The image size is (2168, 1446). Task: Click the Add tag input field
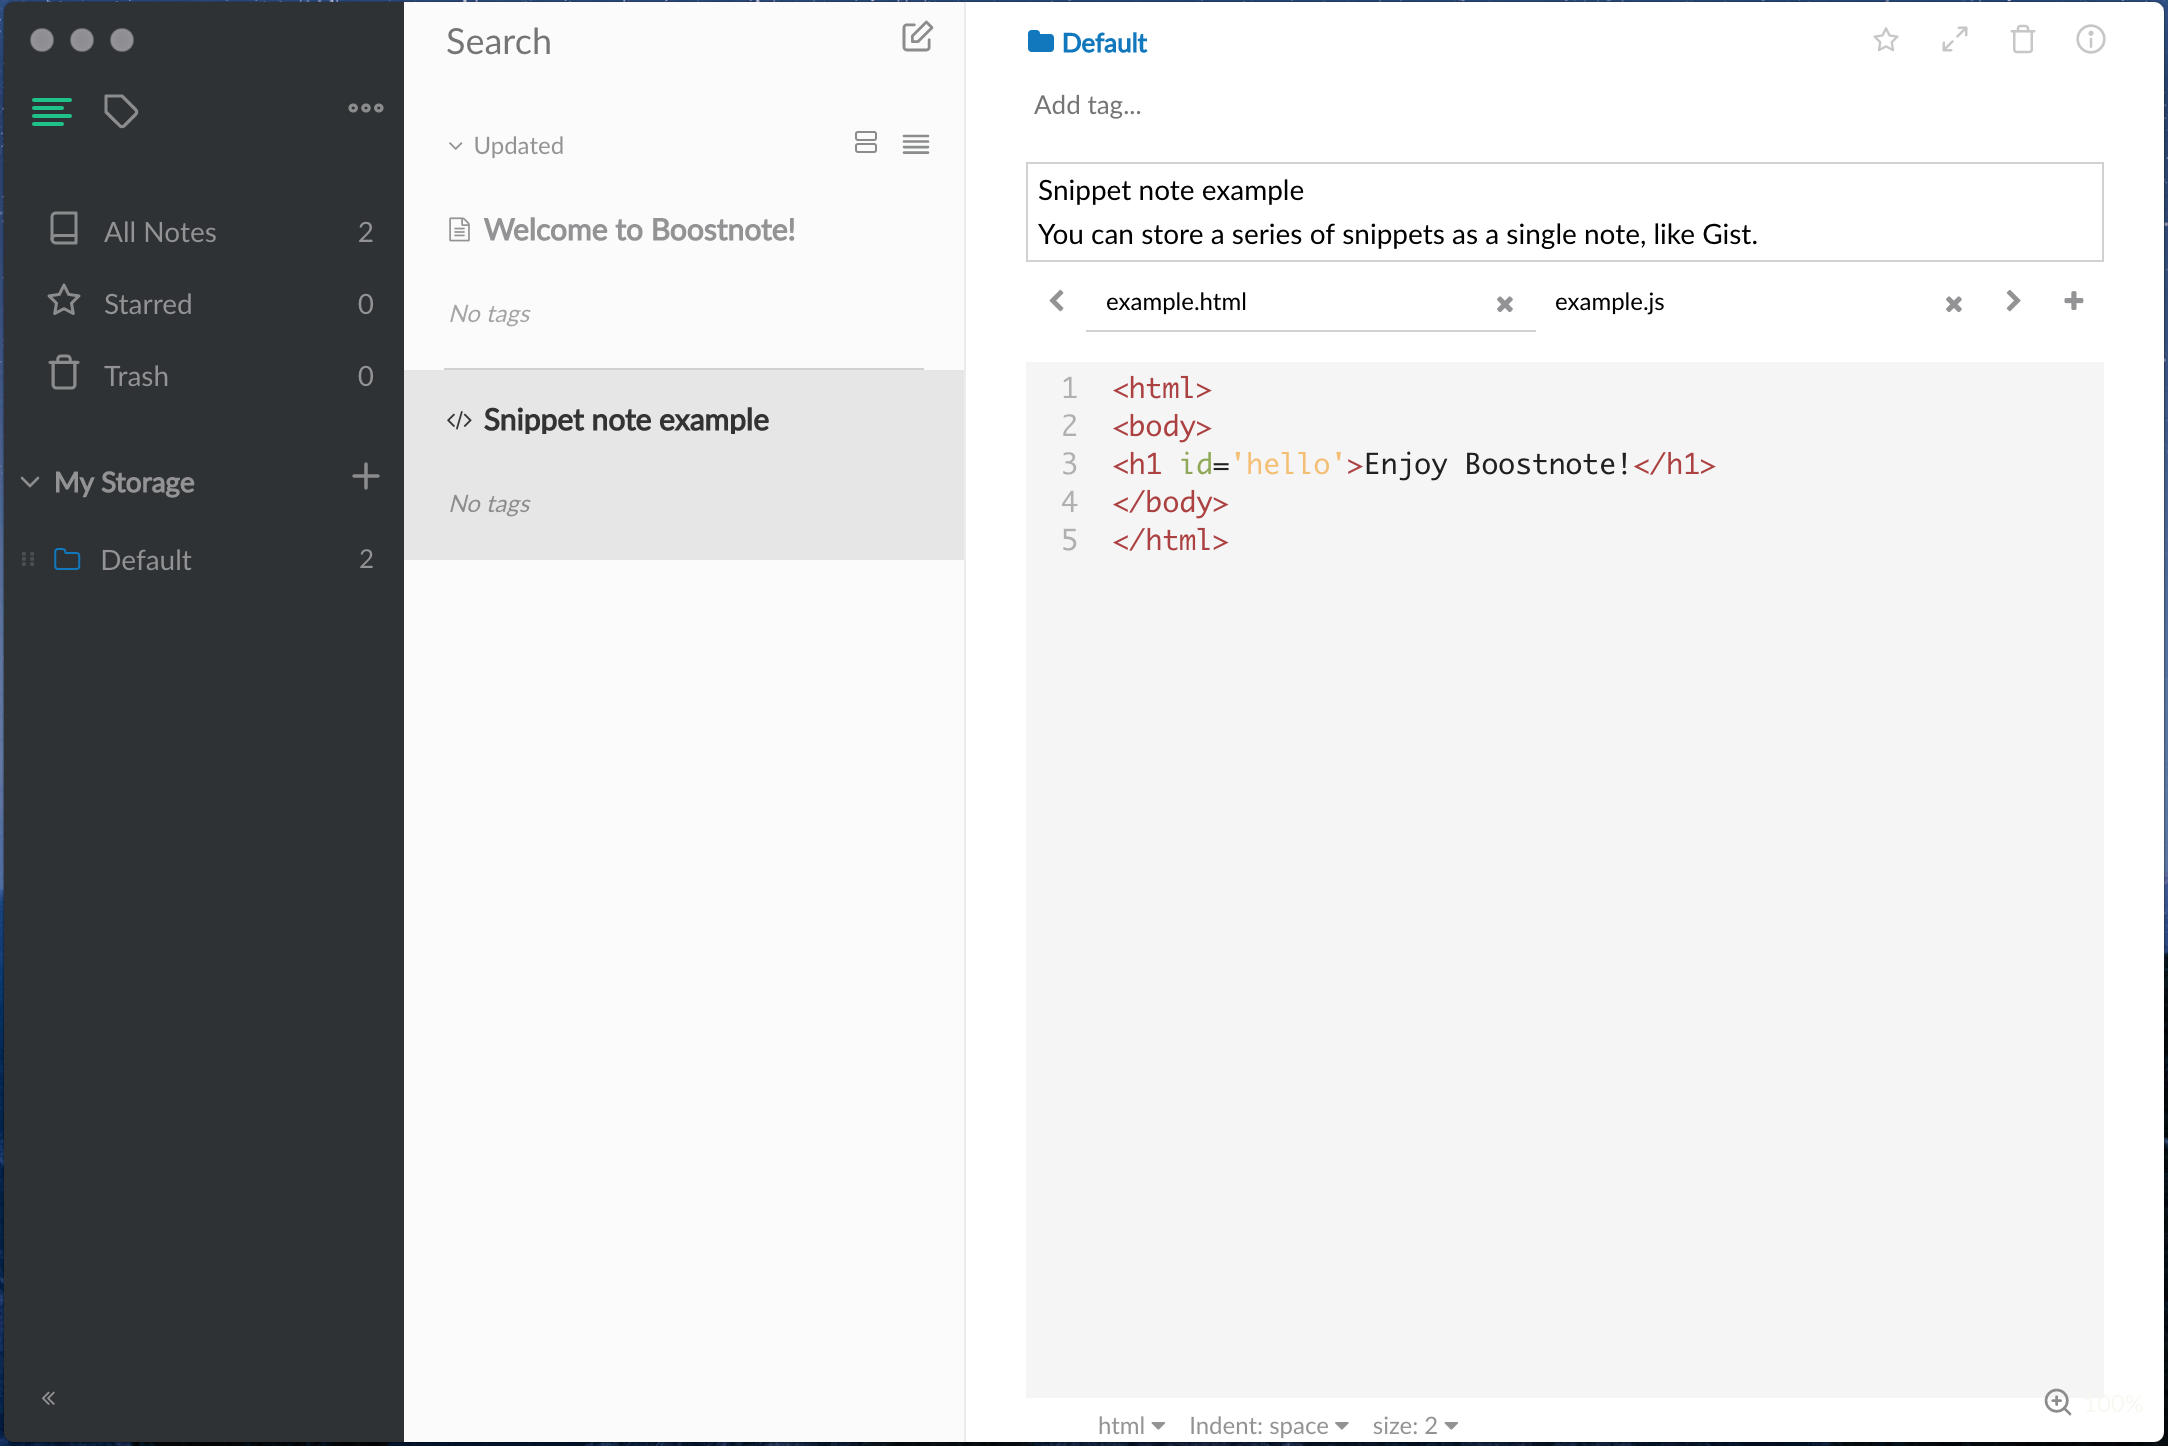point(1088,106)
